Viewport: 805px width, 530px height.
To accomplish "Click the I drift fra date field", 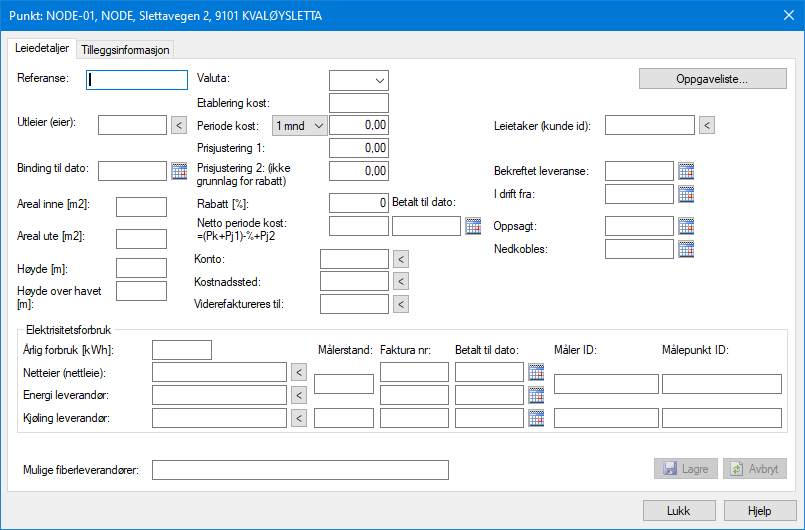I will [x=640, y=194].
